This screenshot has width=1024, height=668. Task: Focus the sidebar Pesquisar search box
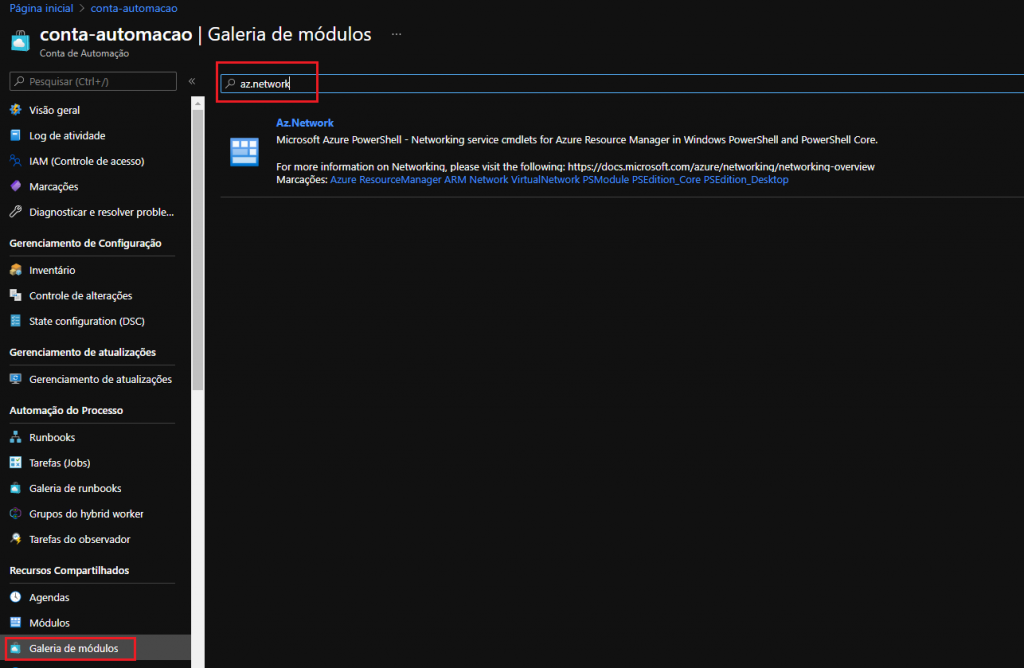point(92,81)
